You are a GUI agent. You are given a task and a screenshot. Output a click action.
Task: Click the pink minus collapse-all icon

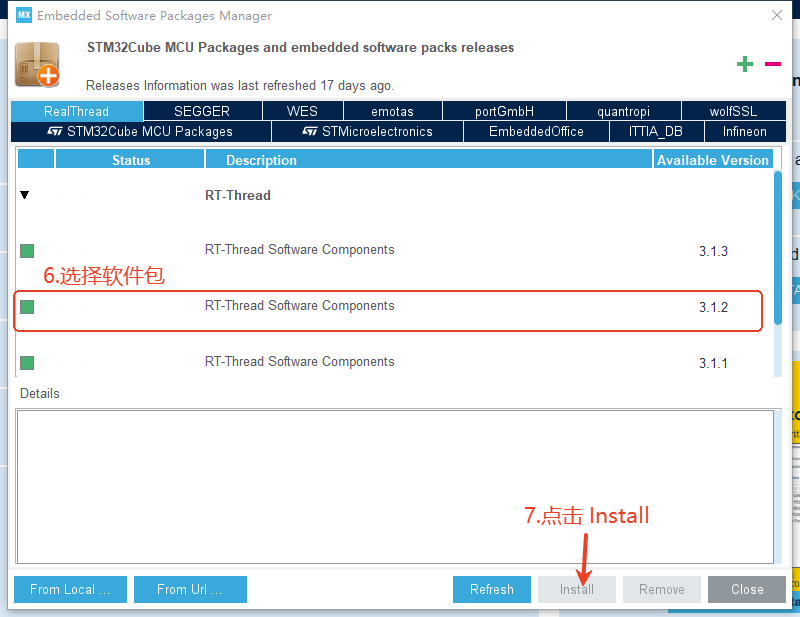coord(772,64)
